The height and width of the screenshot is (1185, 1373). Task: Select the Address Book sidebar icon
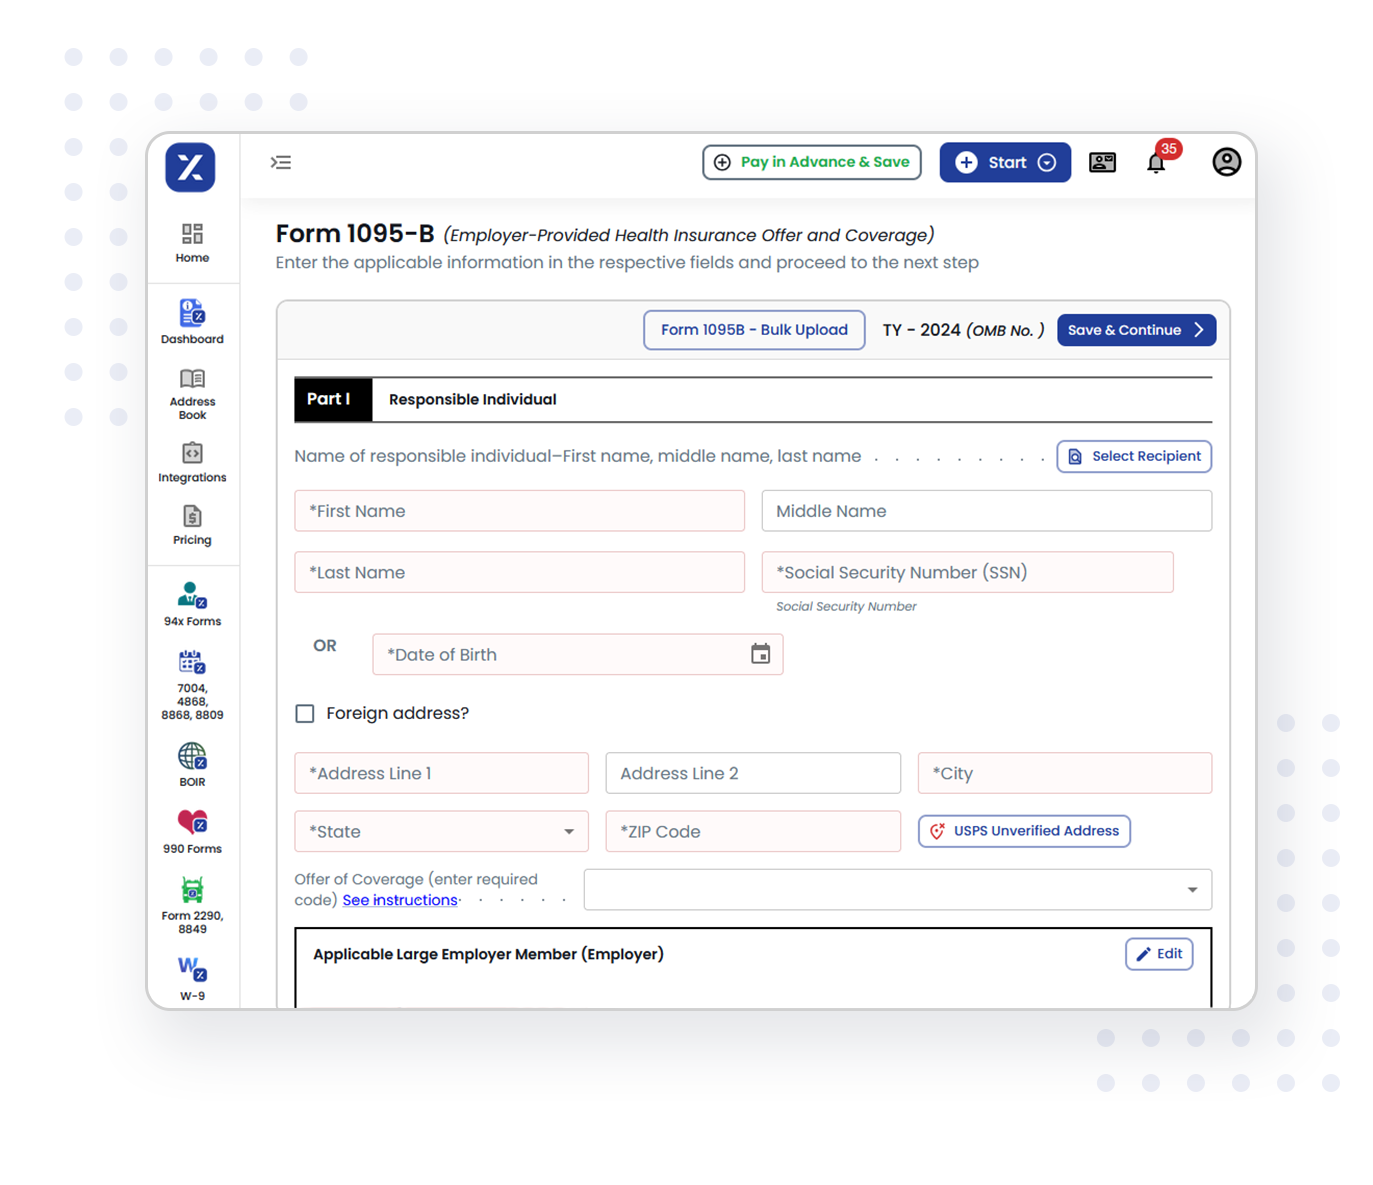pyautogui.click(x=191, y=390)
